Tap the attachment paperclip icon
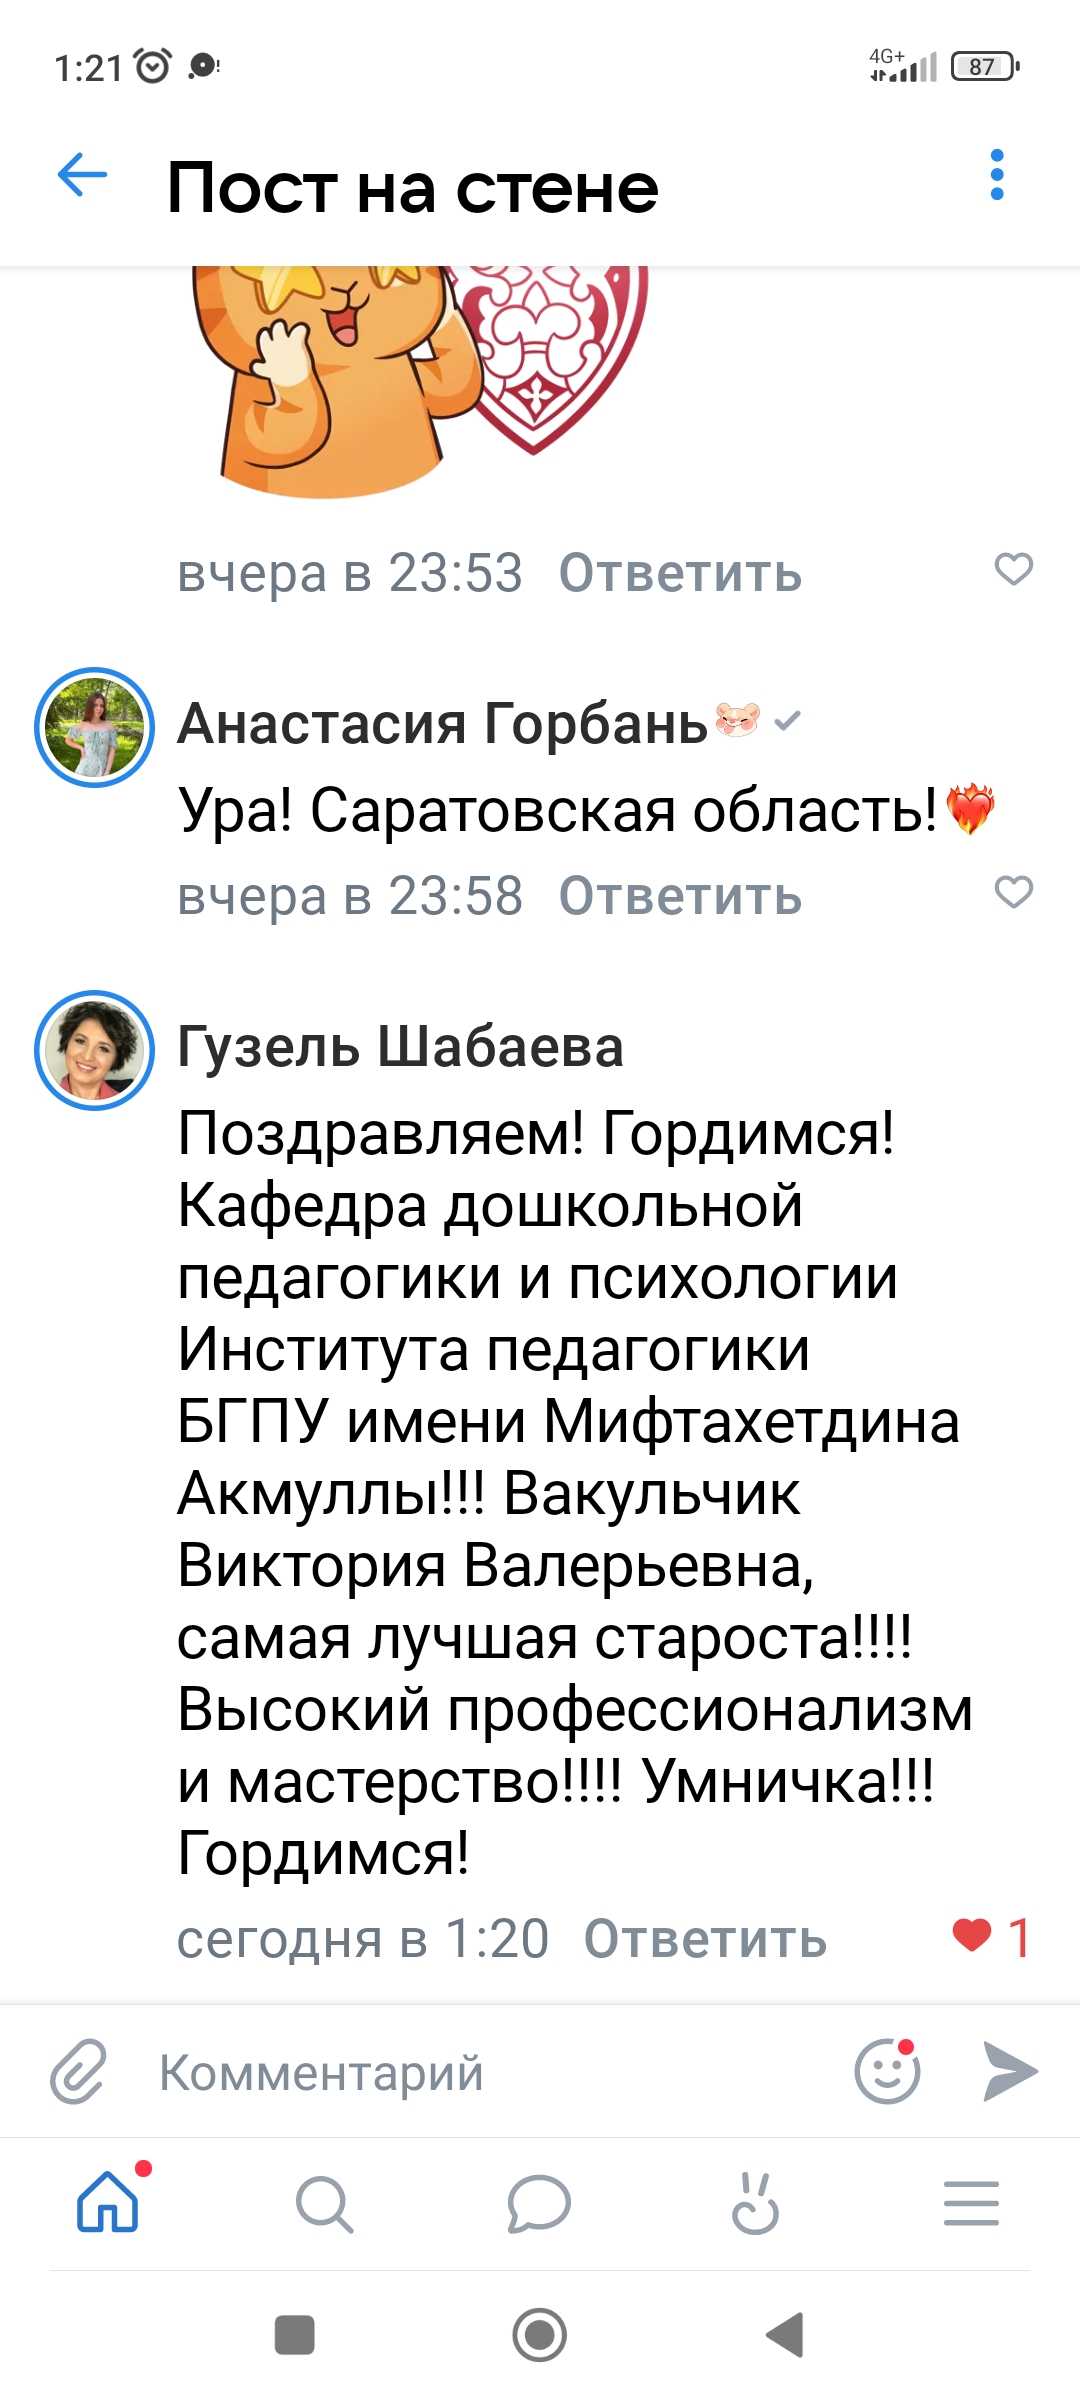This screenshot has height=2400, width=1080. tap(78, 2071)
